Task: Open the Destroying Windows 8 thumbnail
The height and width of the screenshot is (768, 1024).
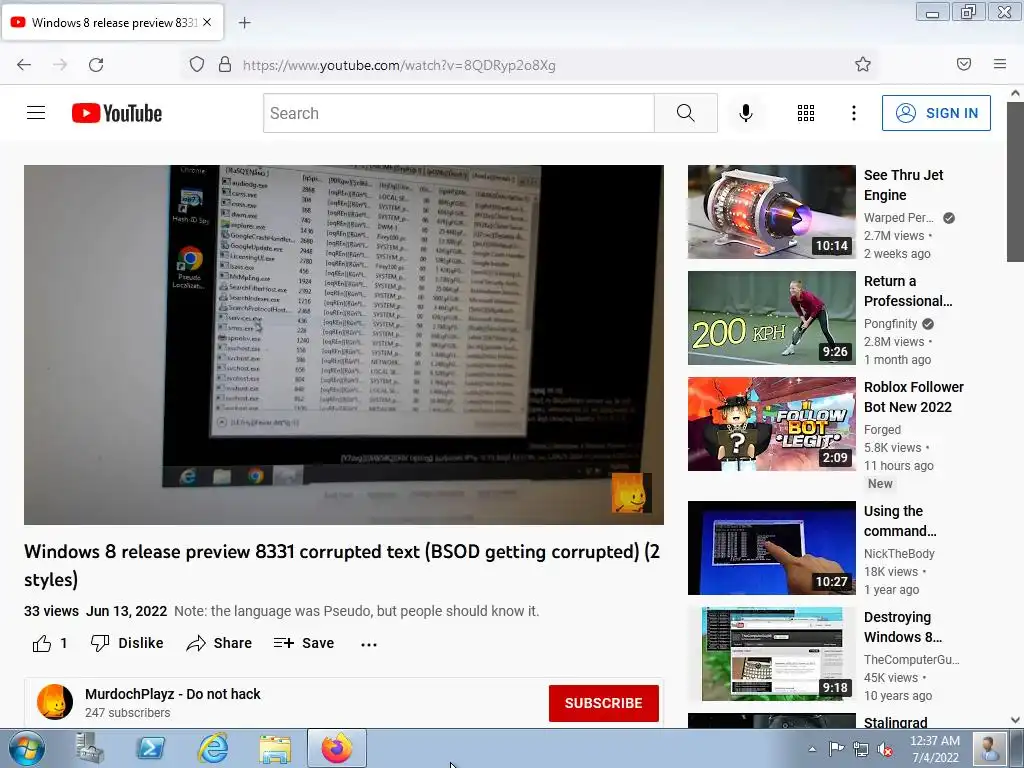Action: 771,654
